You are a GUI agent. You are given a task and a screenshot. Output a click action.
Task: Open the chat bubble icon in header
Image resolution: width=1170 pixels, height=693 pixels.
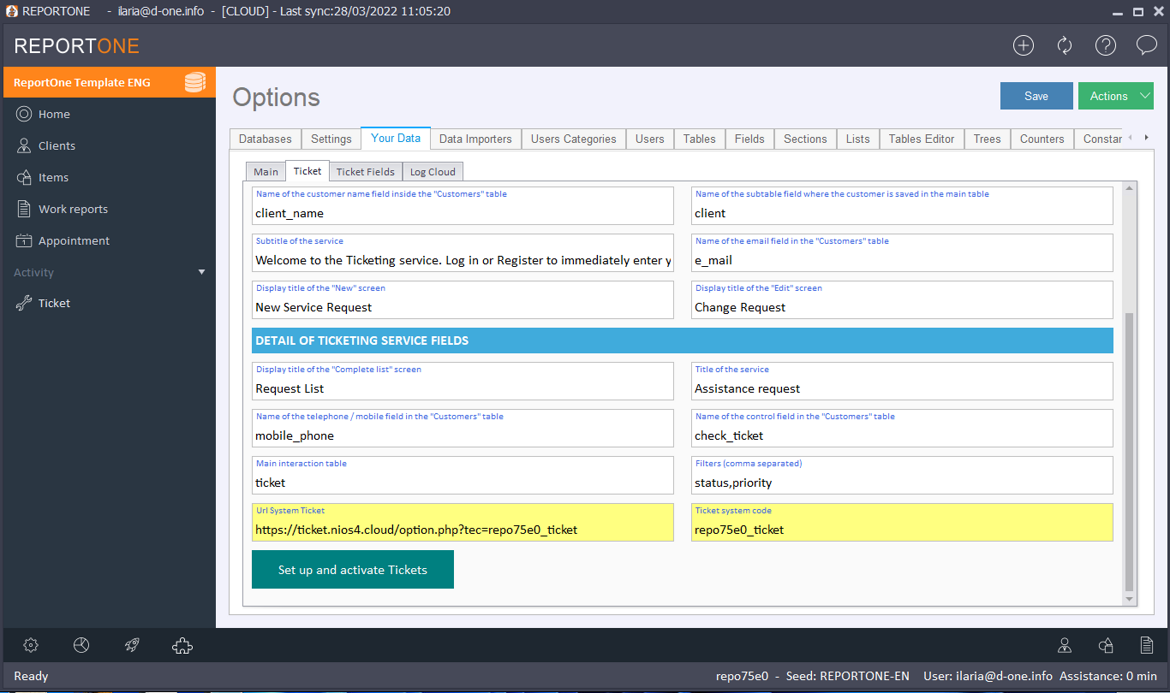coord(1146,45)
